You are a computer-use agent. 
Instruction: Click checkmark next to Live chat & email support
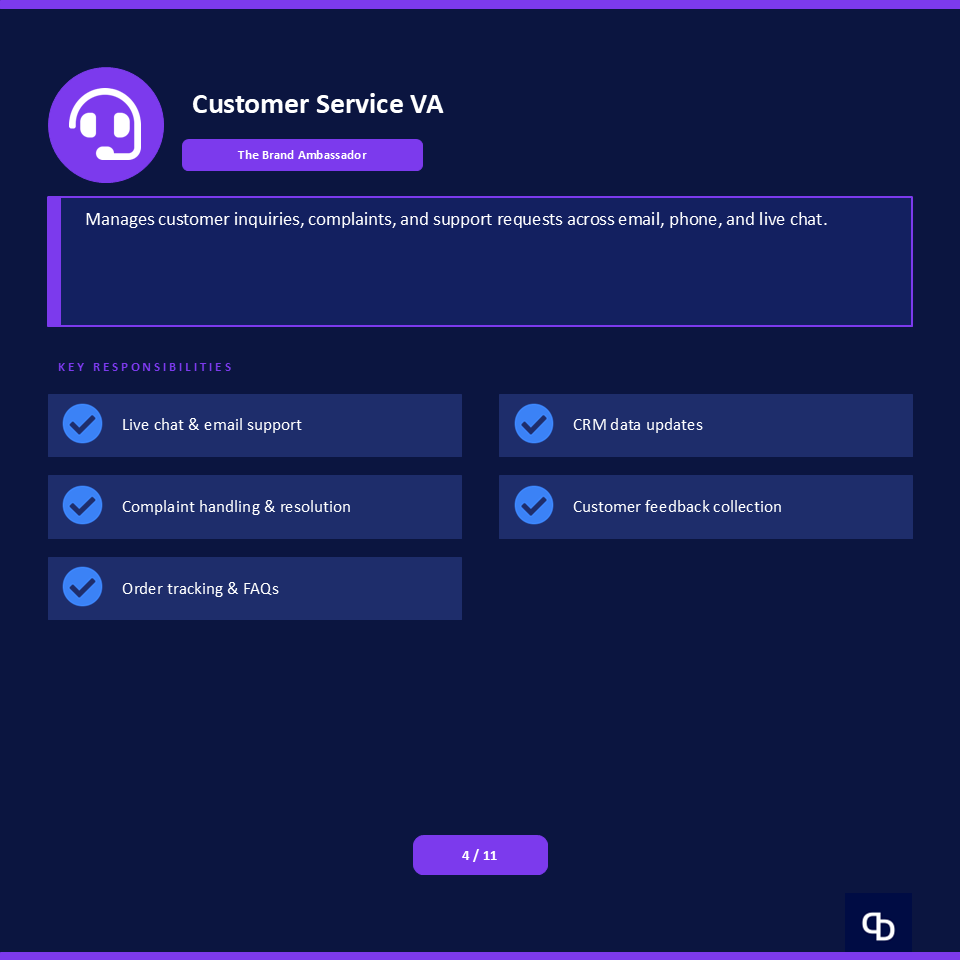point(83,424)
